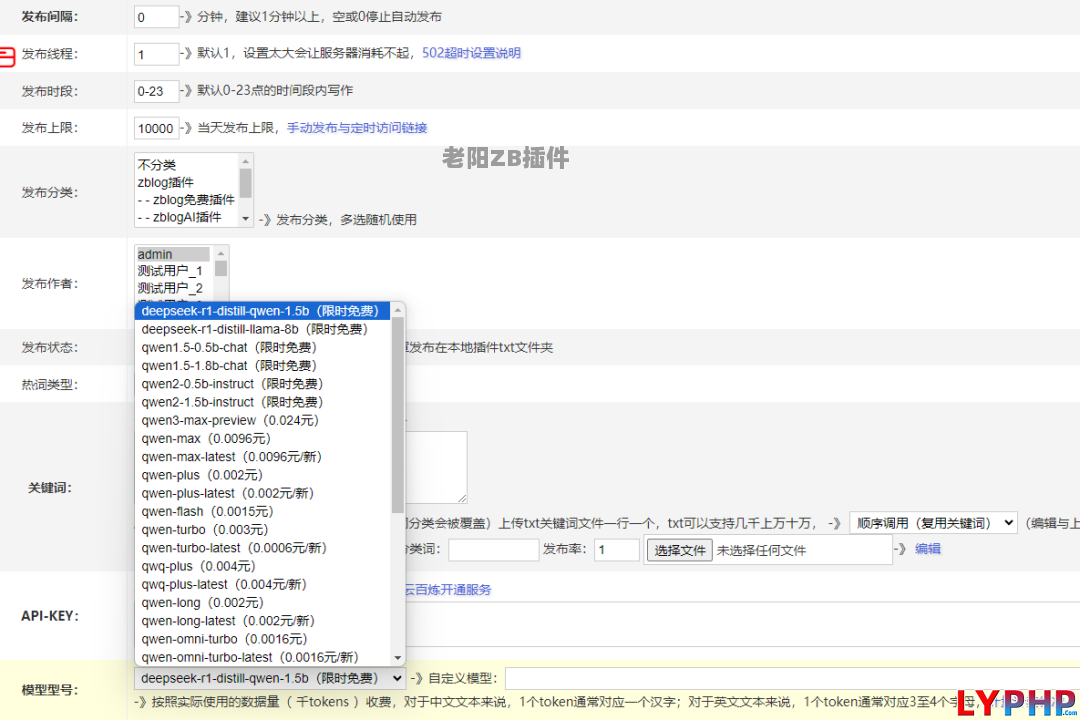Choose the qwen2-1.5b-instruct option
The image size is (1080, 720).
(x=263, y=402)
